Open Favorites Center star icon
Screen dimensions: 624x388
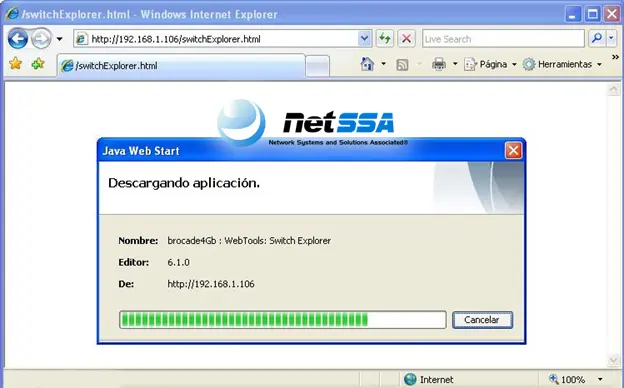[15, 64]
